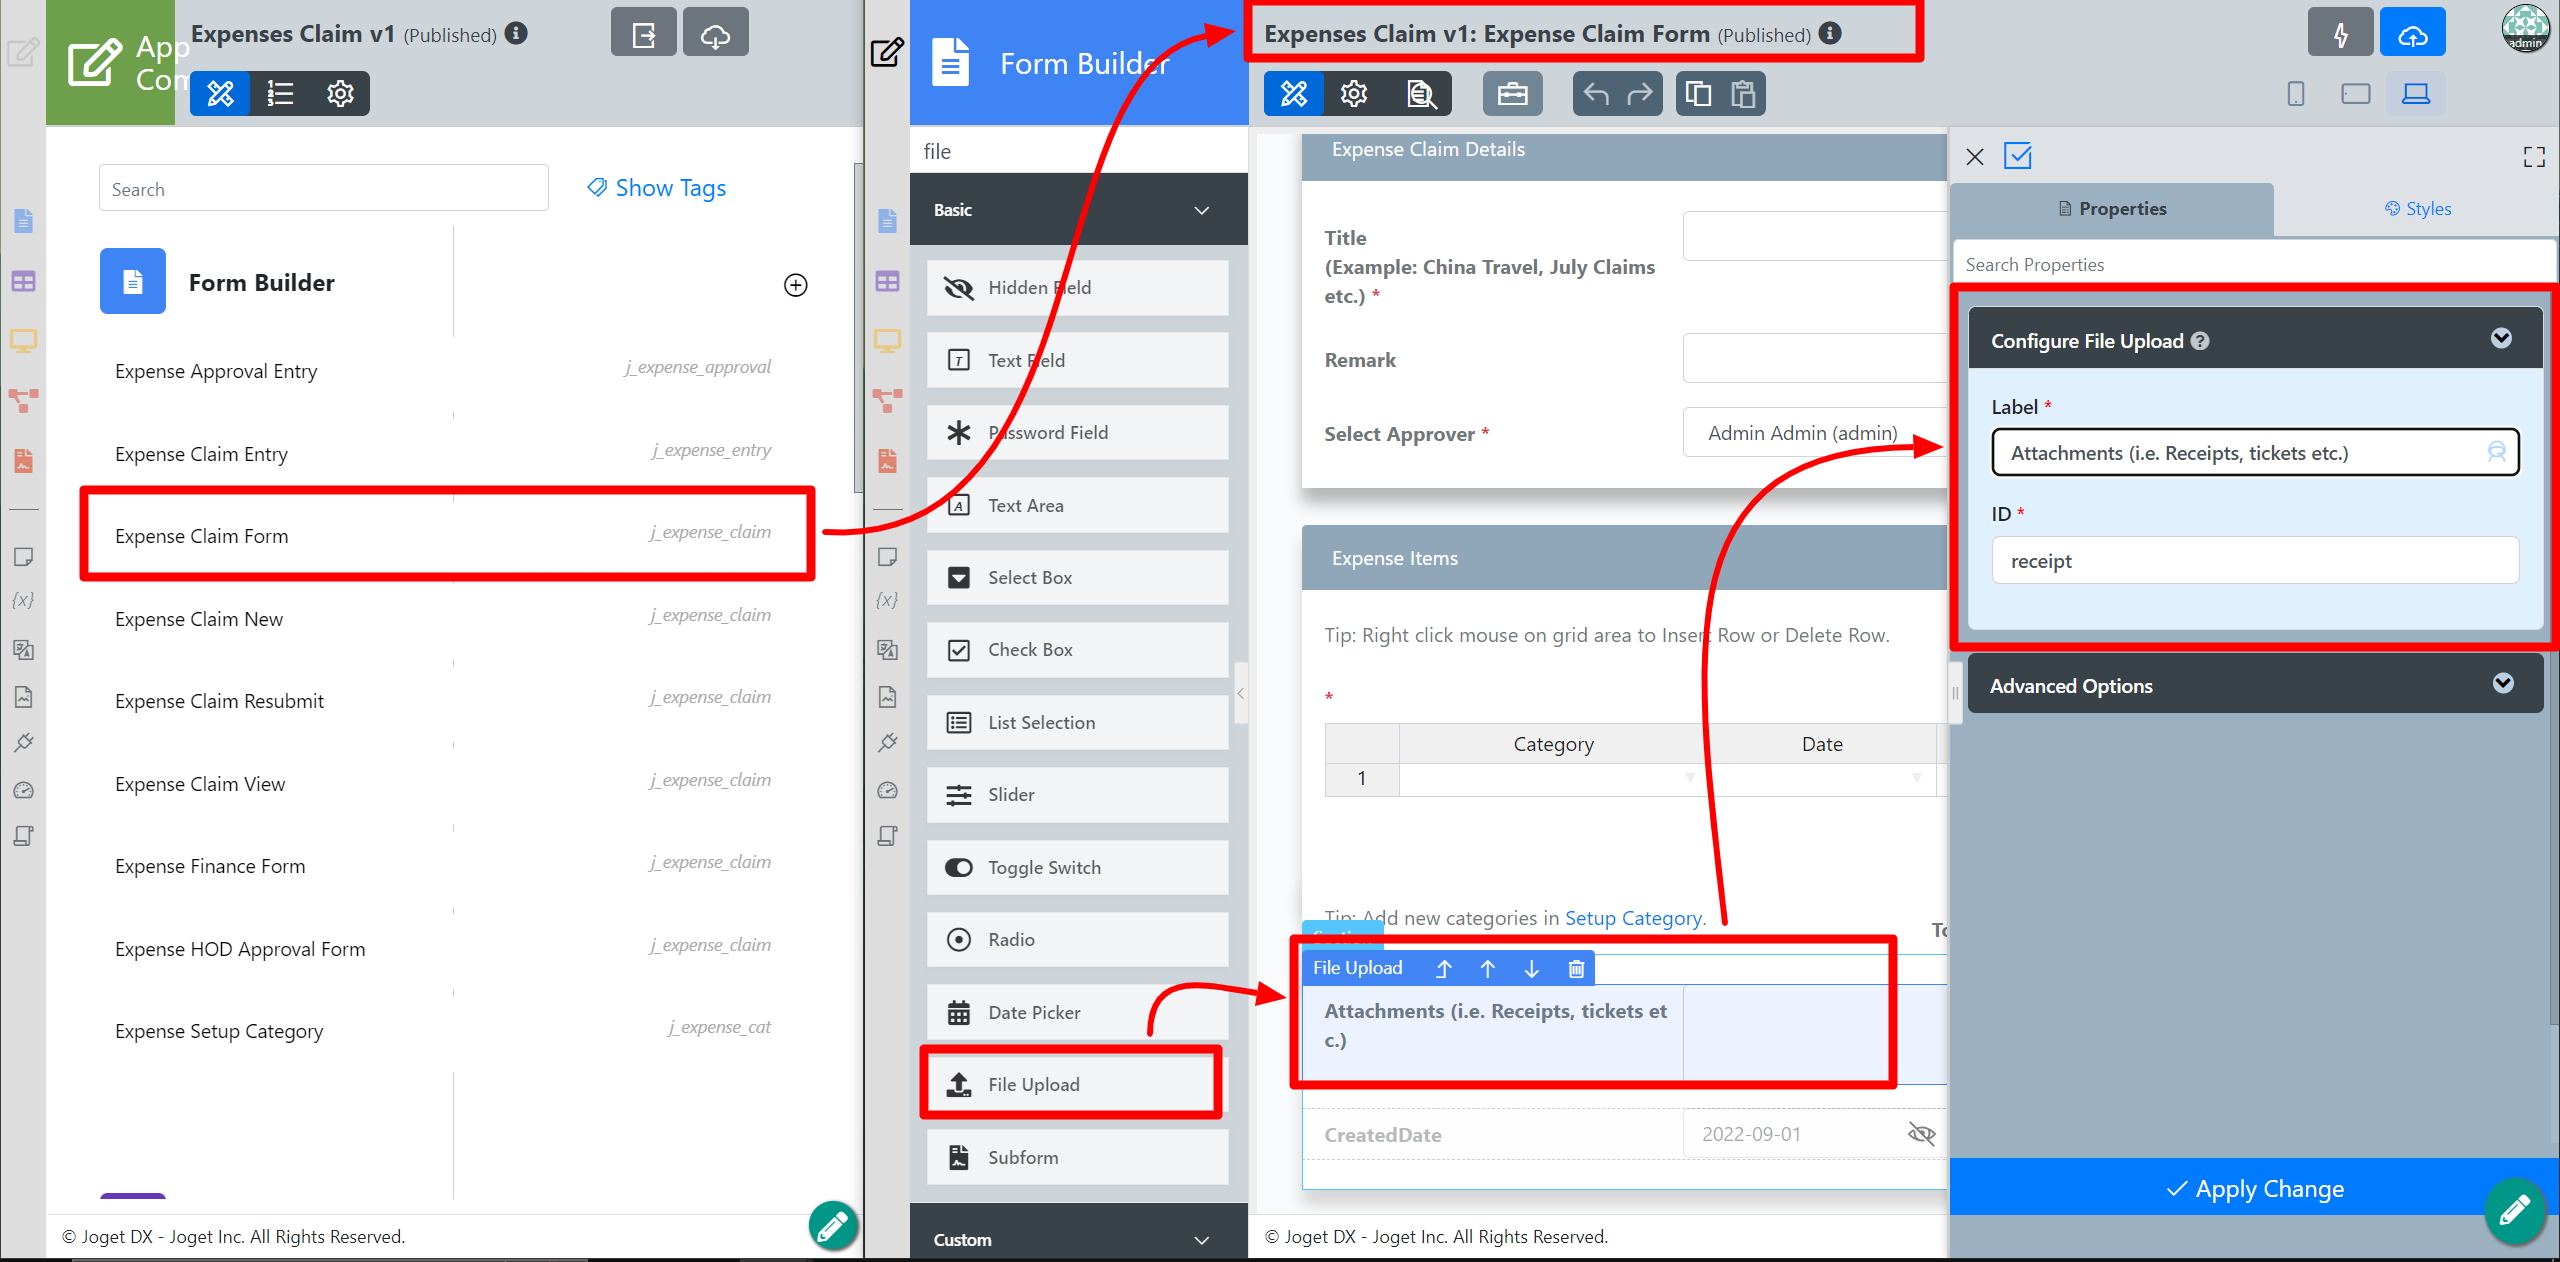Collapse the Basic elements section
This screenshot has width=2560, height=1262.
click(1202, 210)
